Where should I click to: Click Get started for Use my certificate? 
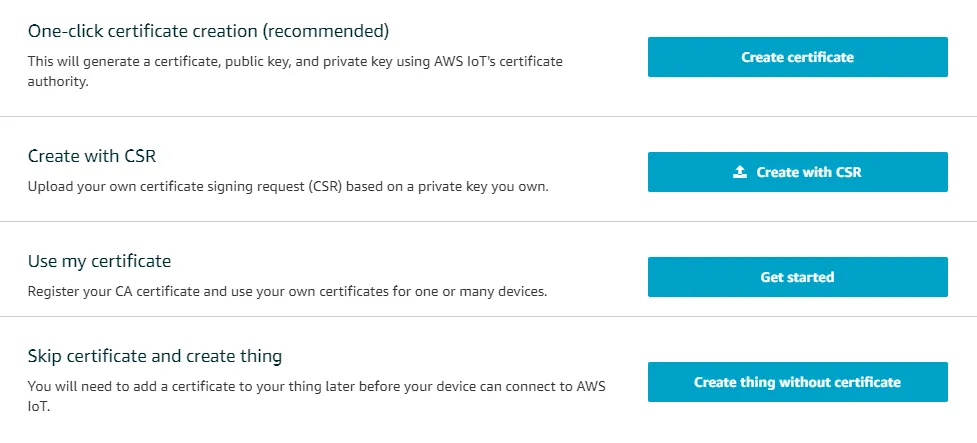pyautogui.click(x=798, y=277)
